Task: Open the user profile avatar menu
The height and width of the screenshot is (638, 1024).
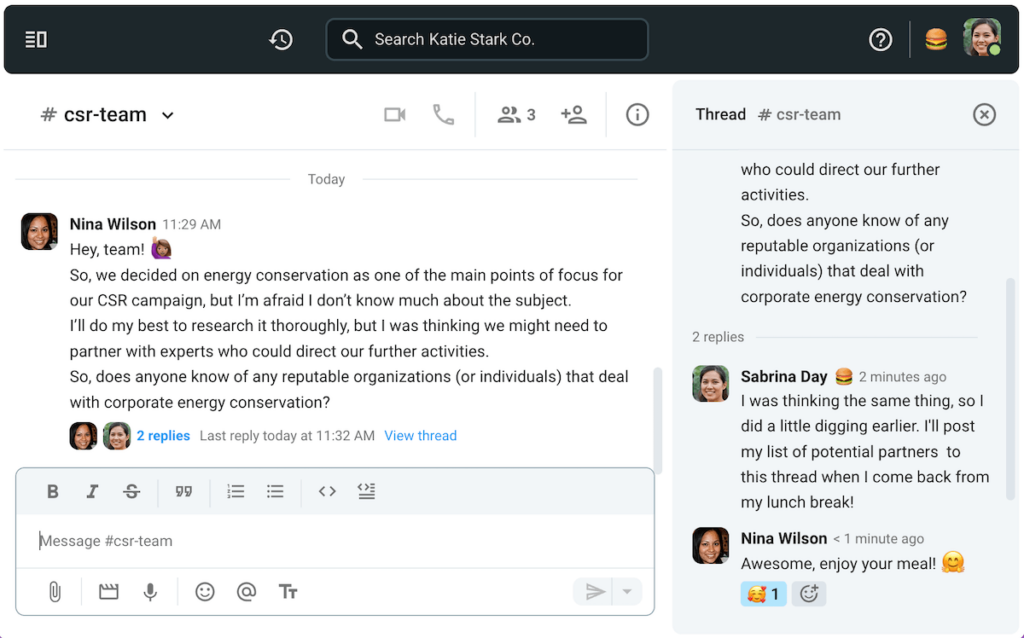Action: pos(981,38)
